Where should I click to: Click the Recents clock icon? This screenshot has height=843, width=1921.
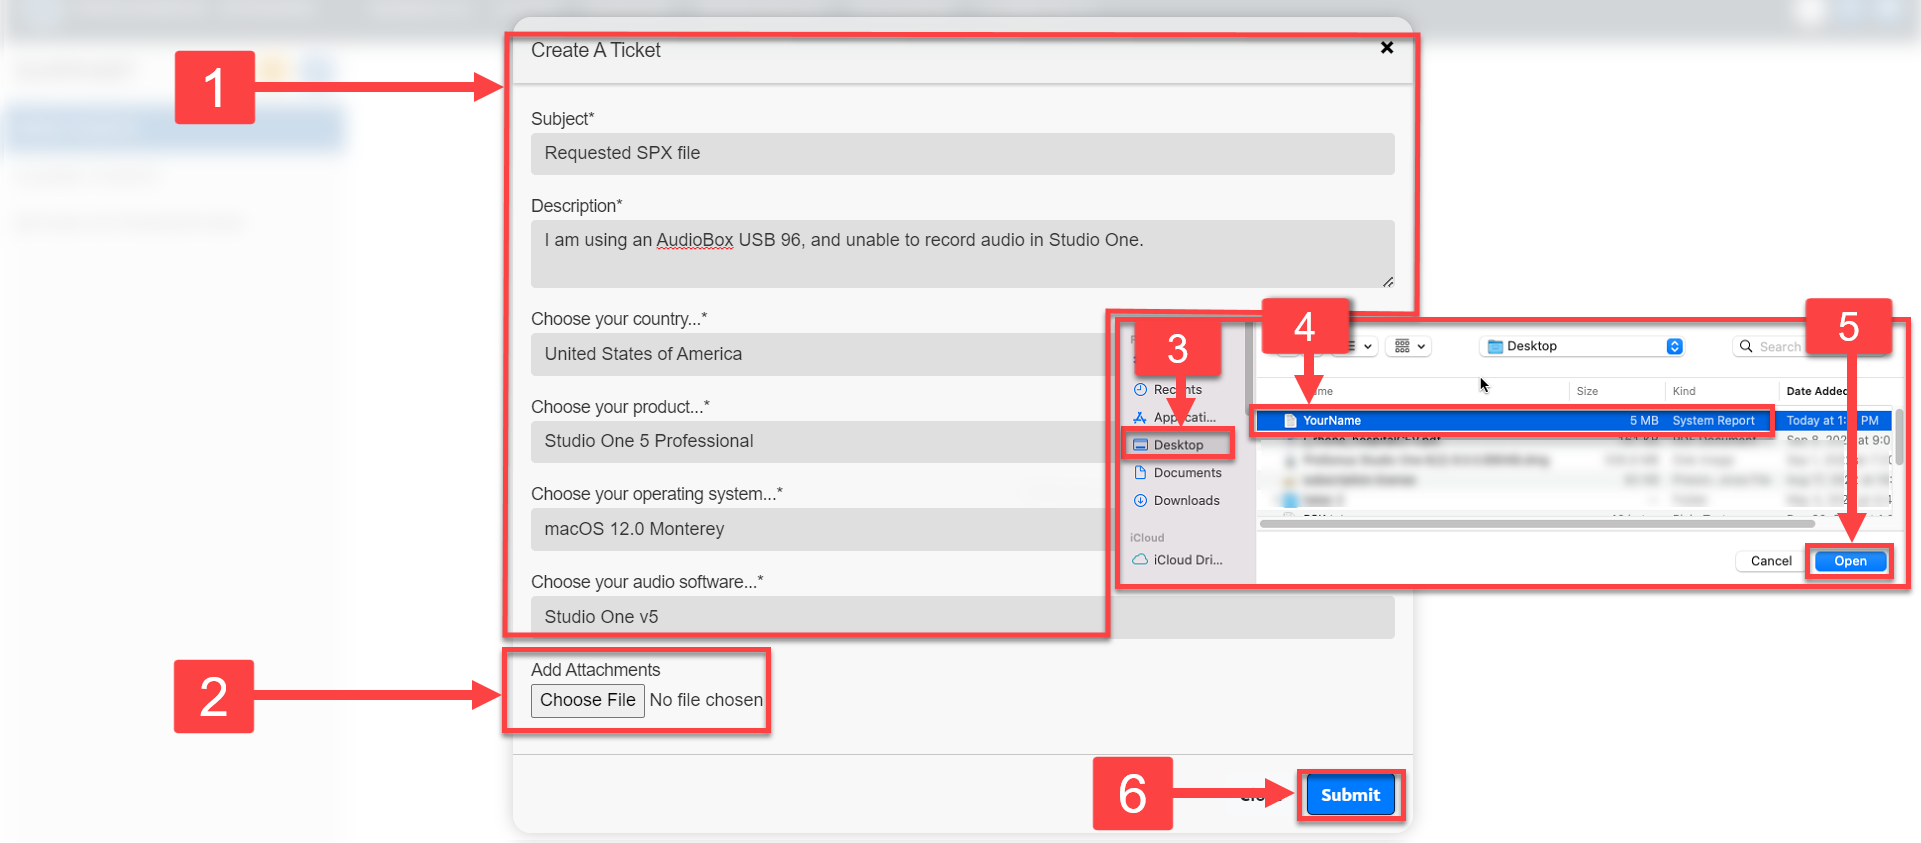tap(1140, 389)
